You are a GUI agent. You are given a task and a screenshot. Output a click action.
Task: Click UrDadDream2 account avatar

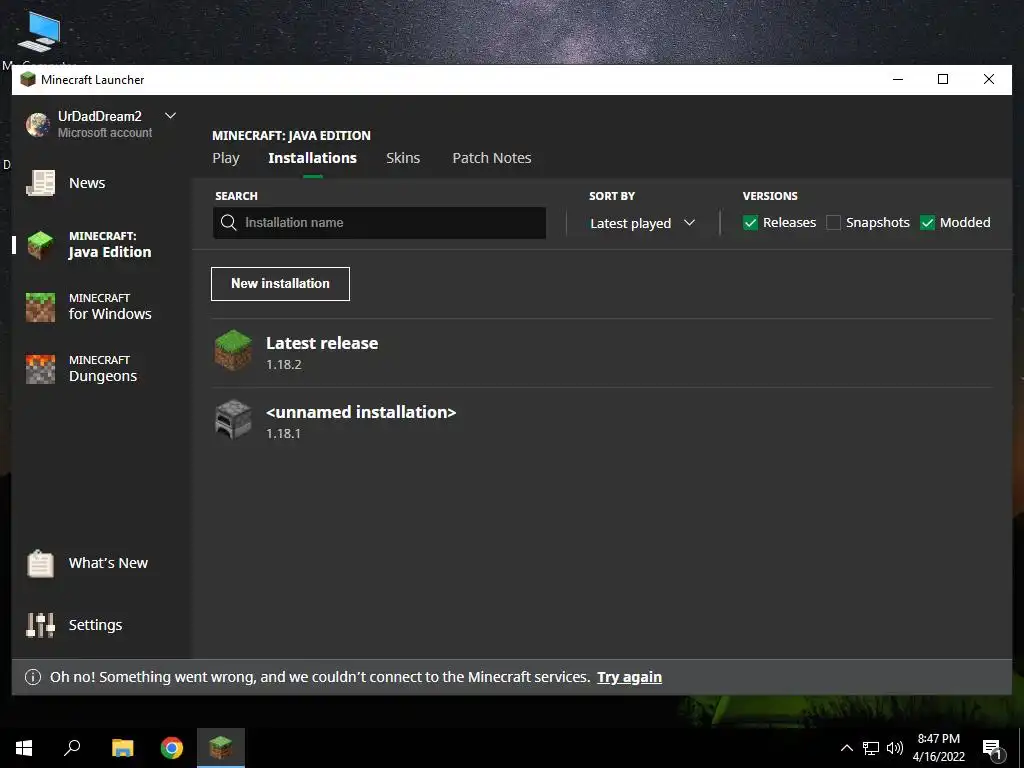[x=38, y=124]
